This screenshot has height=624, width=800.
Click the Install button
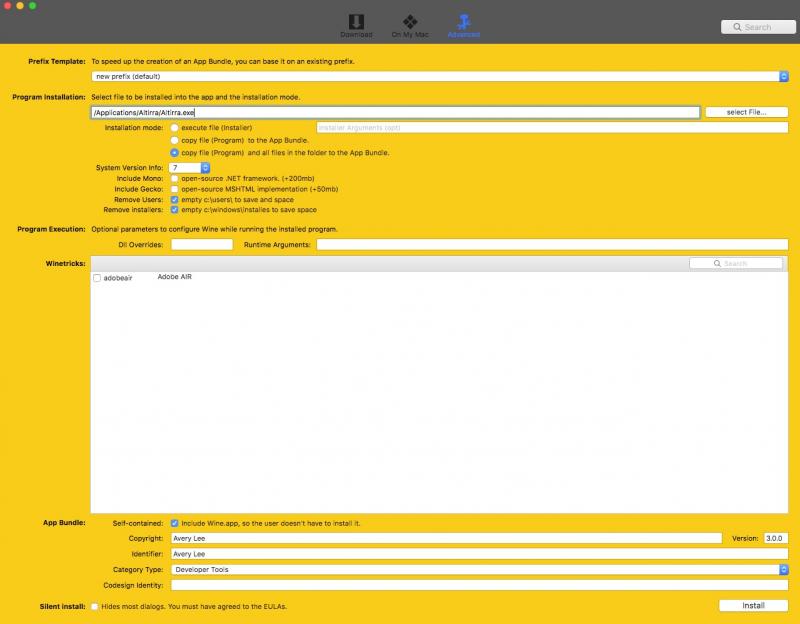pos(754,606)
